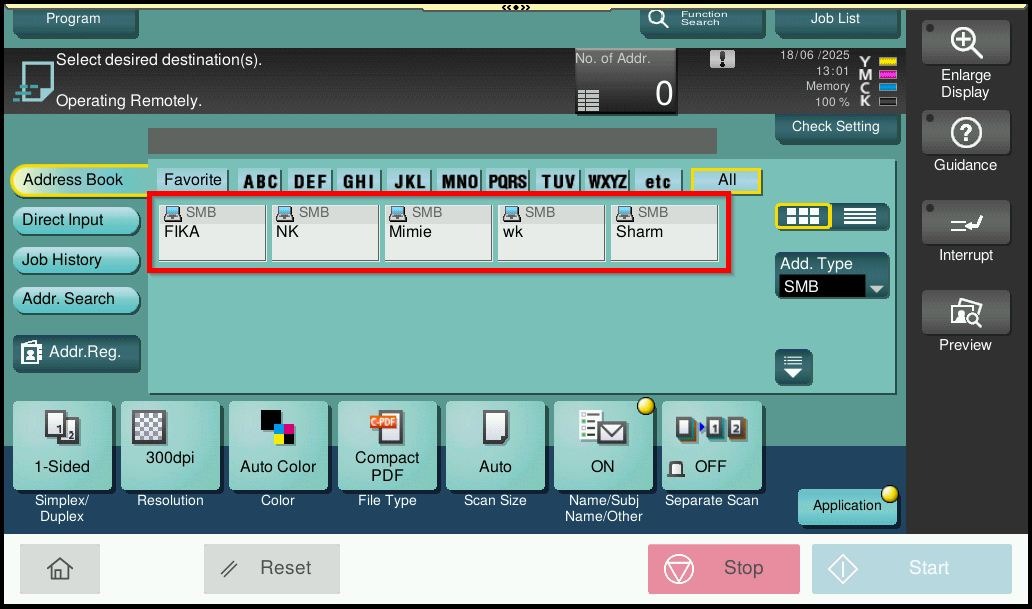Go to Home screen icon

point(60,568)
